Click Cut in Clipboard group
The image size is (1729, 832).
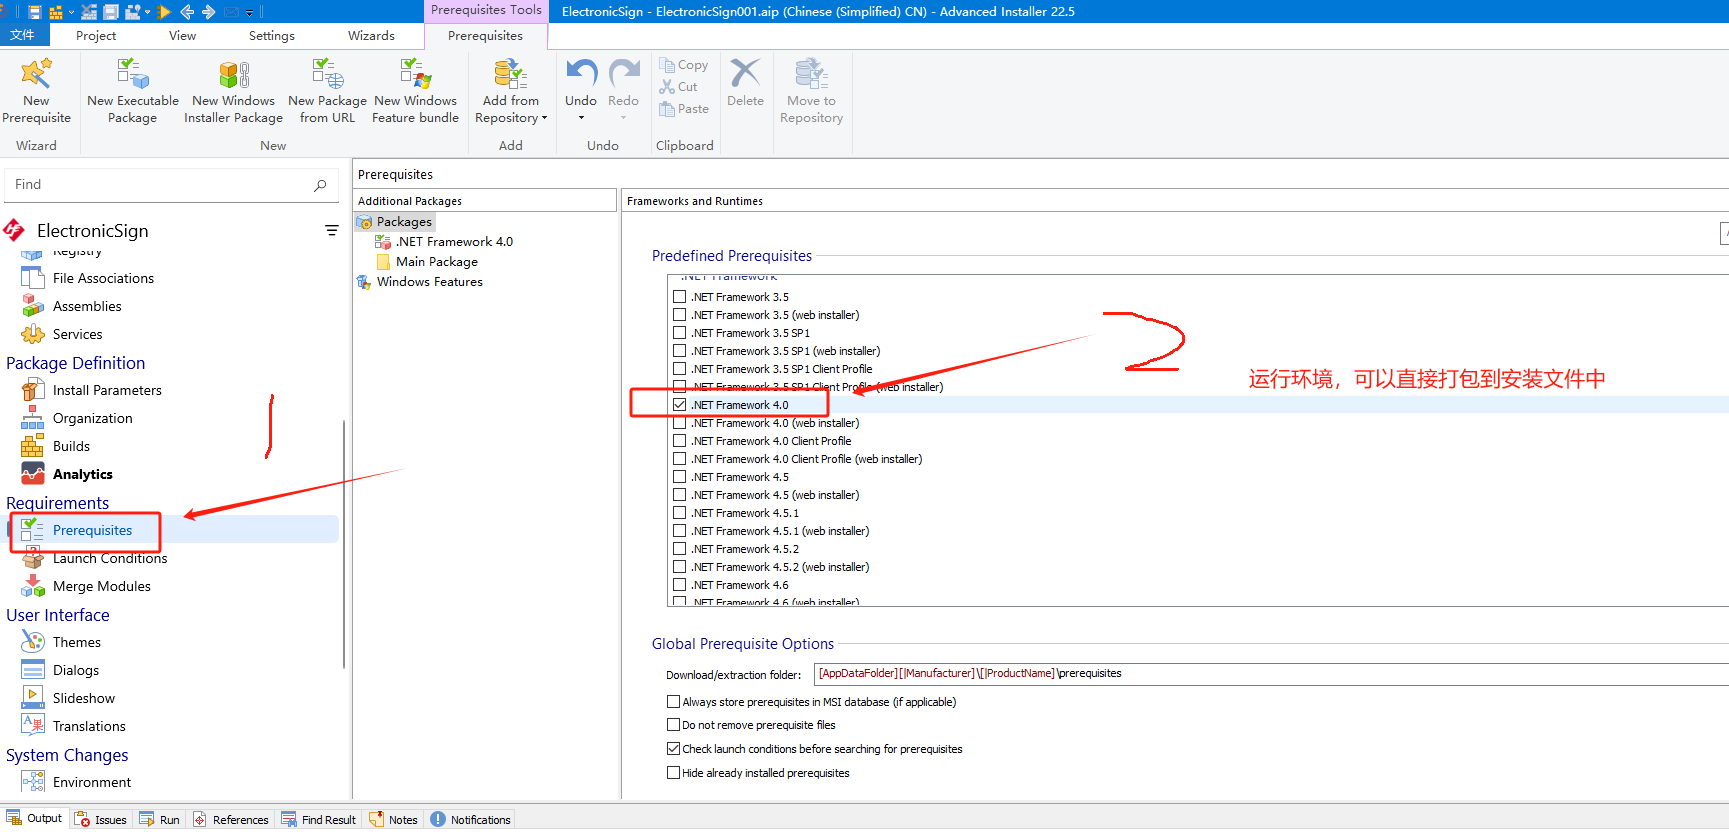pyautogui.click(x=679, y=87)
